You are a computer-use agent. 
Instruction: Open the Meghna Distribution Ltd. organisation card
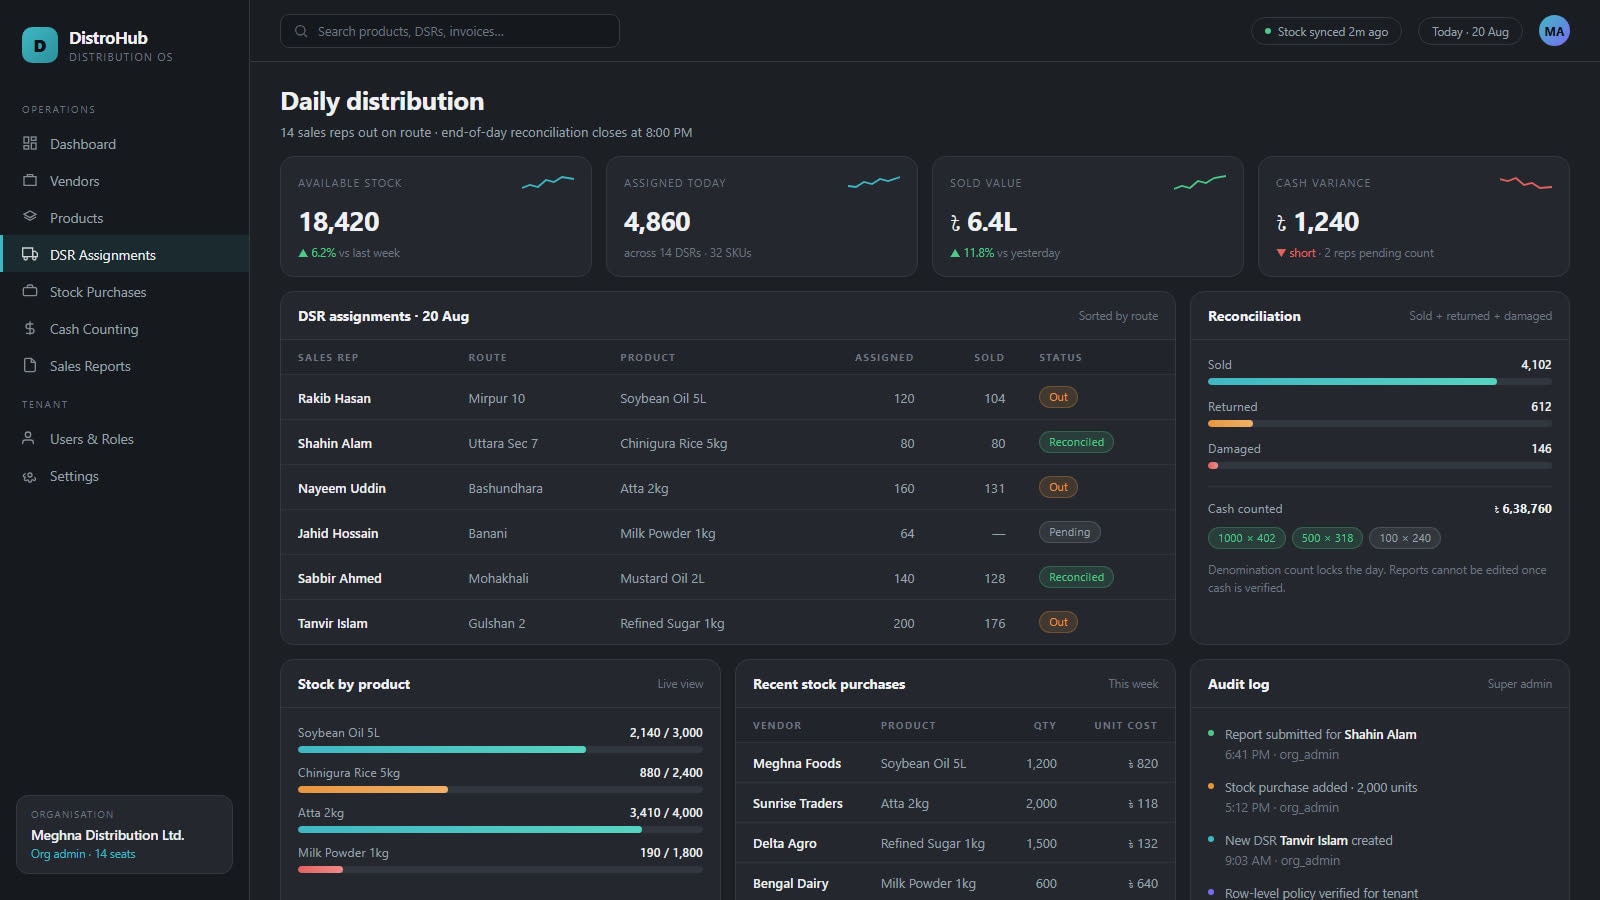pos(124,835)
